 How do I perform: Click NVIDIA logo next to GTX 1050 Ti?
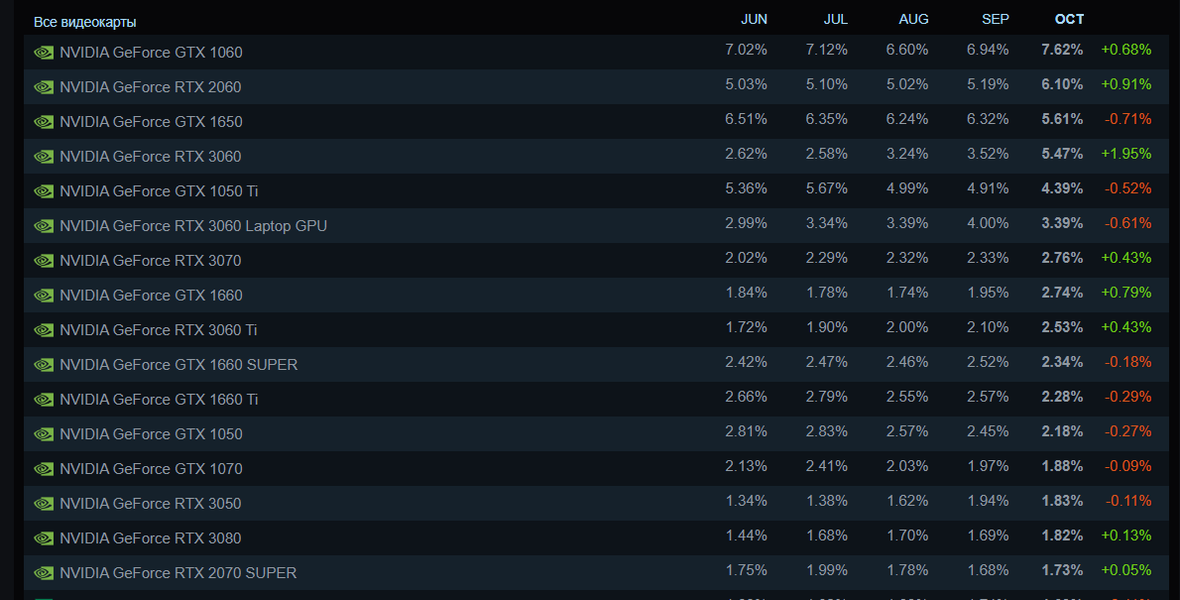coord(43,191)
